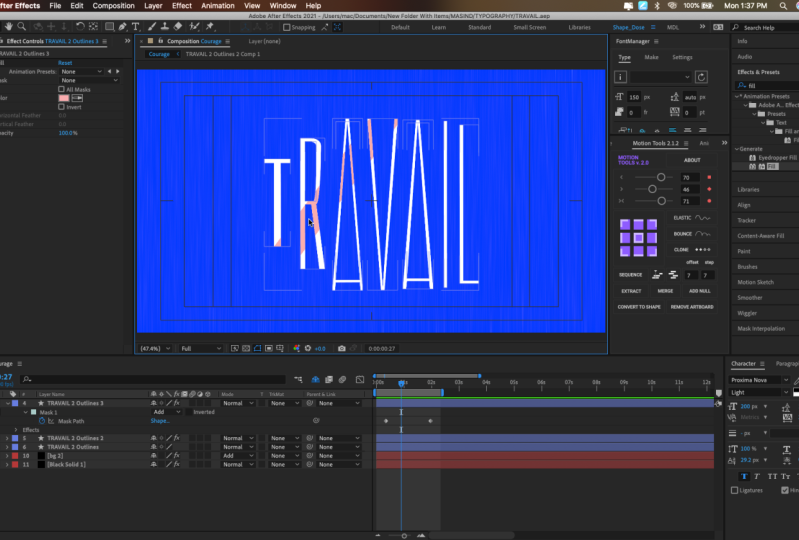Click the REMOVE ARTBOARD button
The width and height of the screenshot is (799, 540).
coord(692,307)
